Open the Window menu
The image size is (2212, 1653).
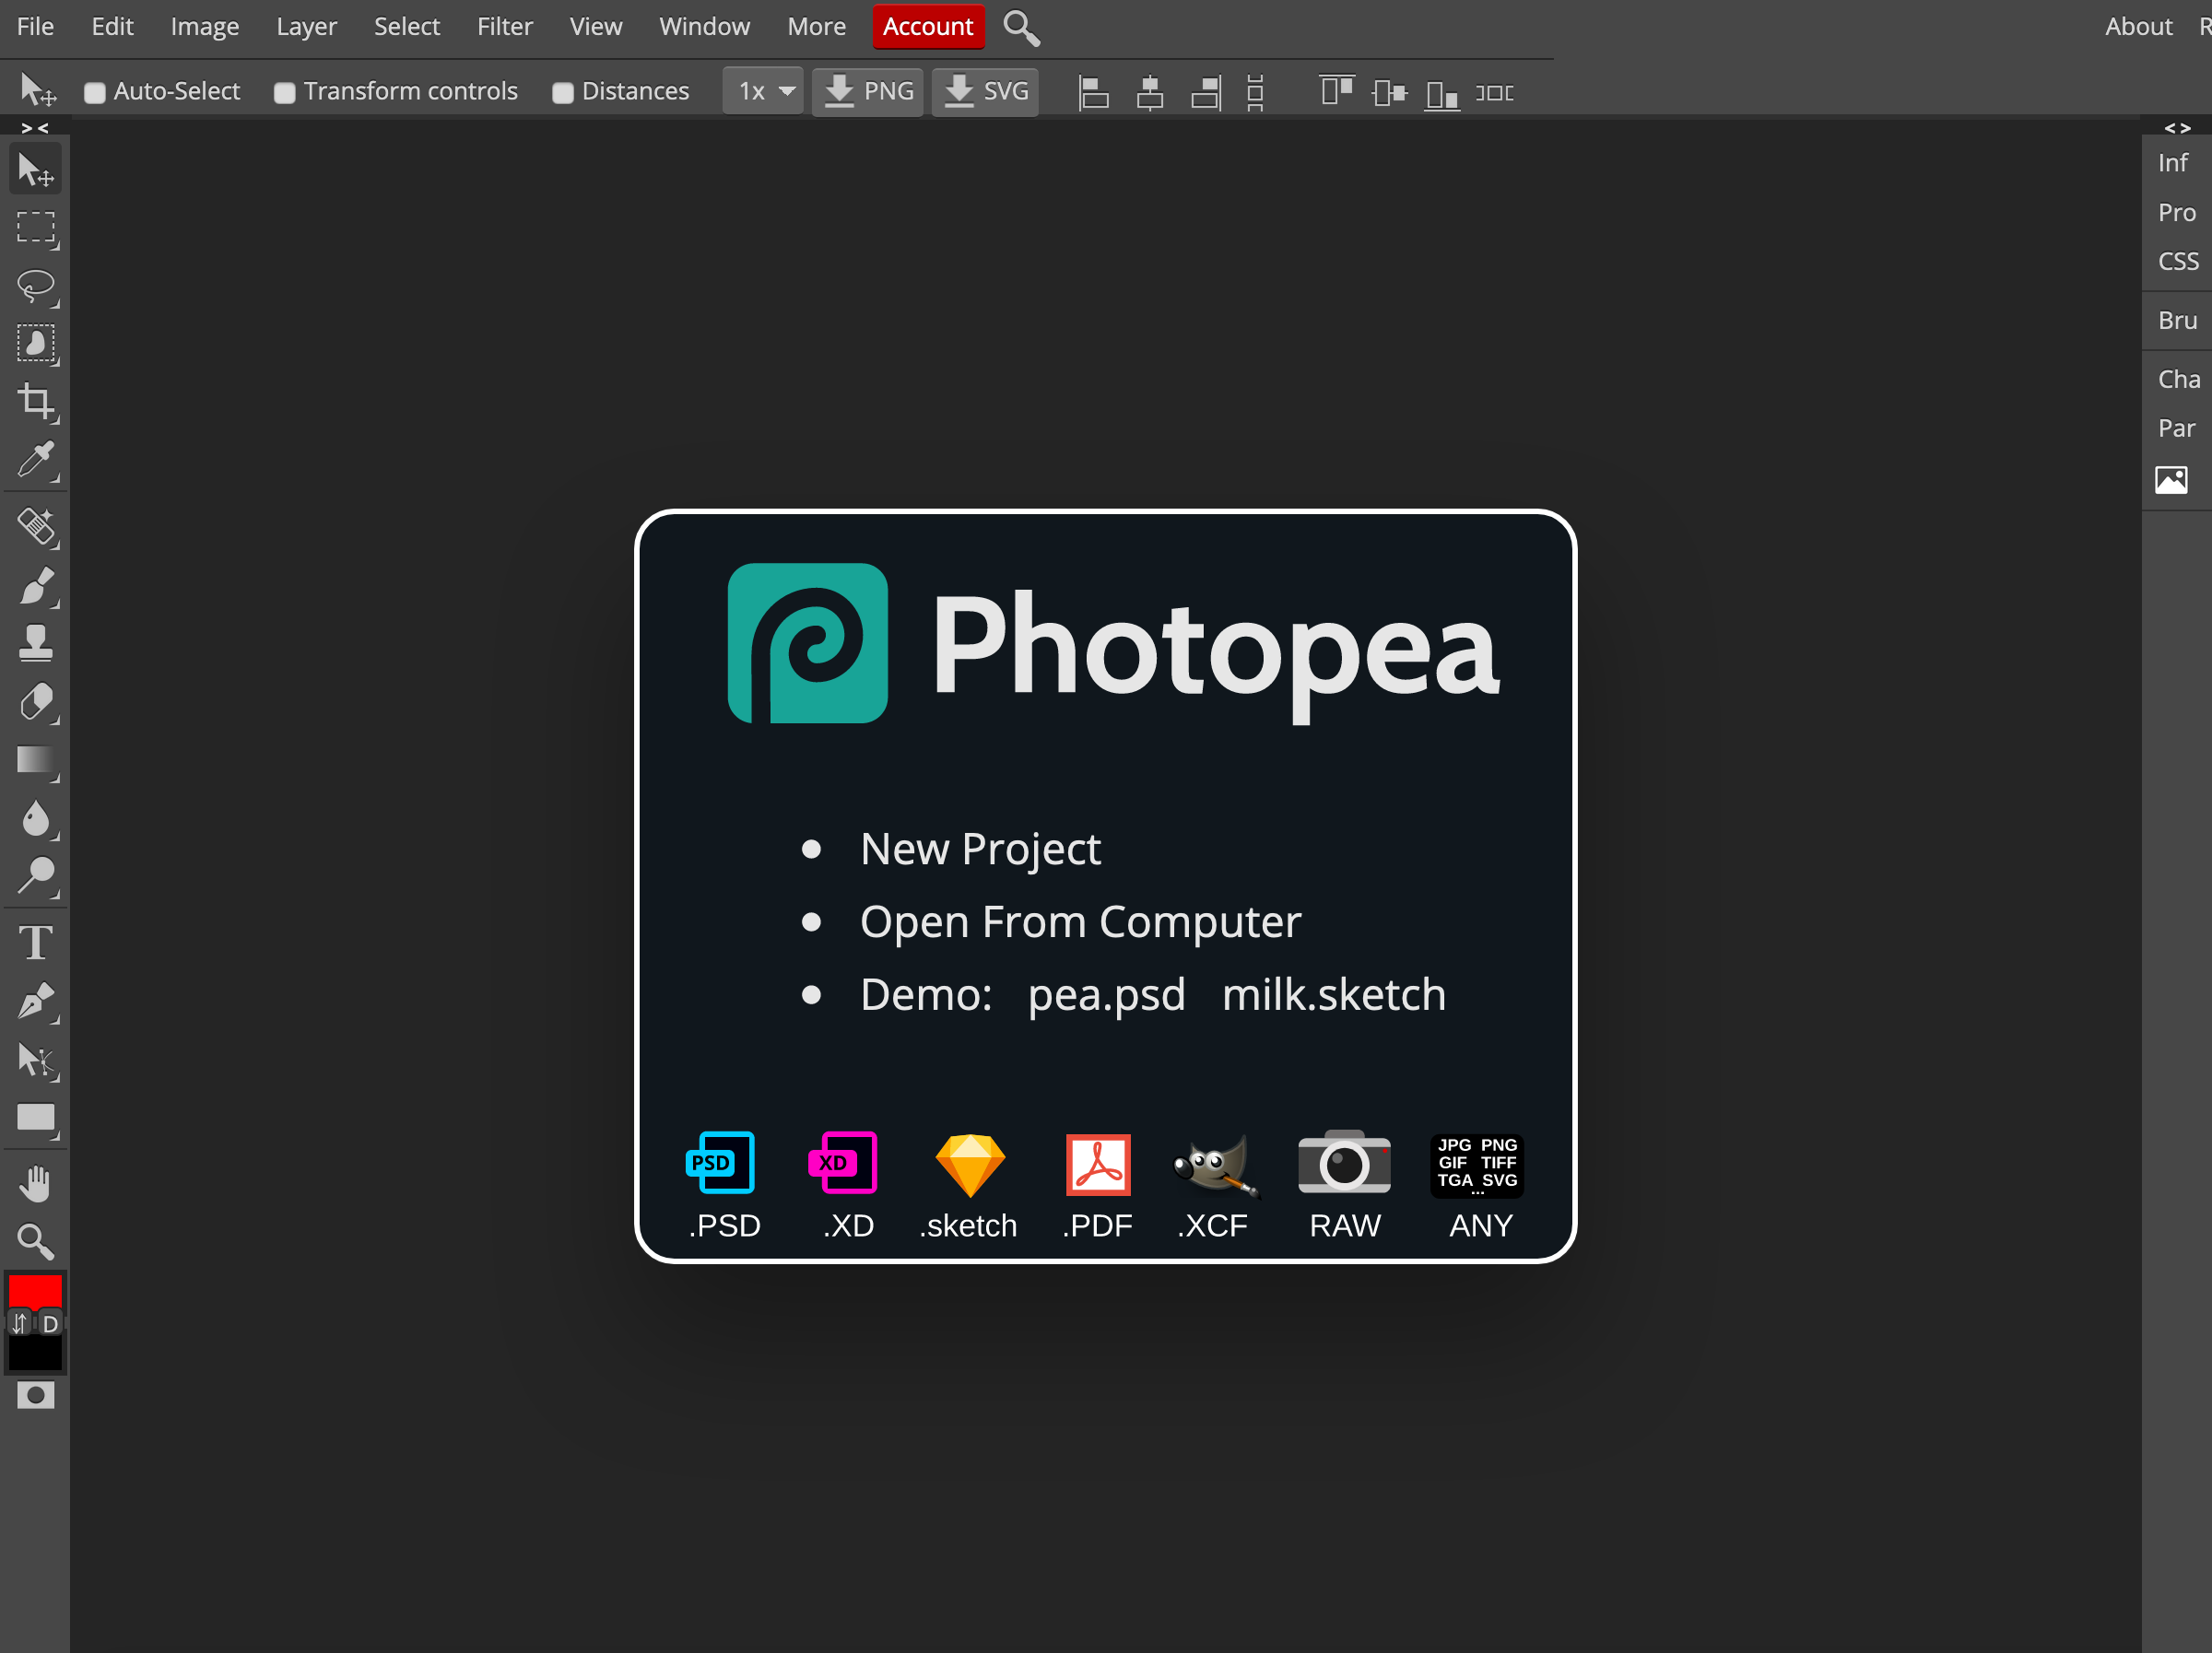click(704, 27)
